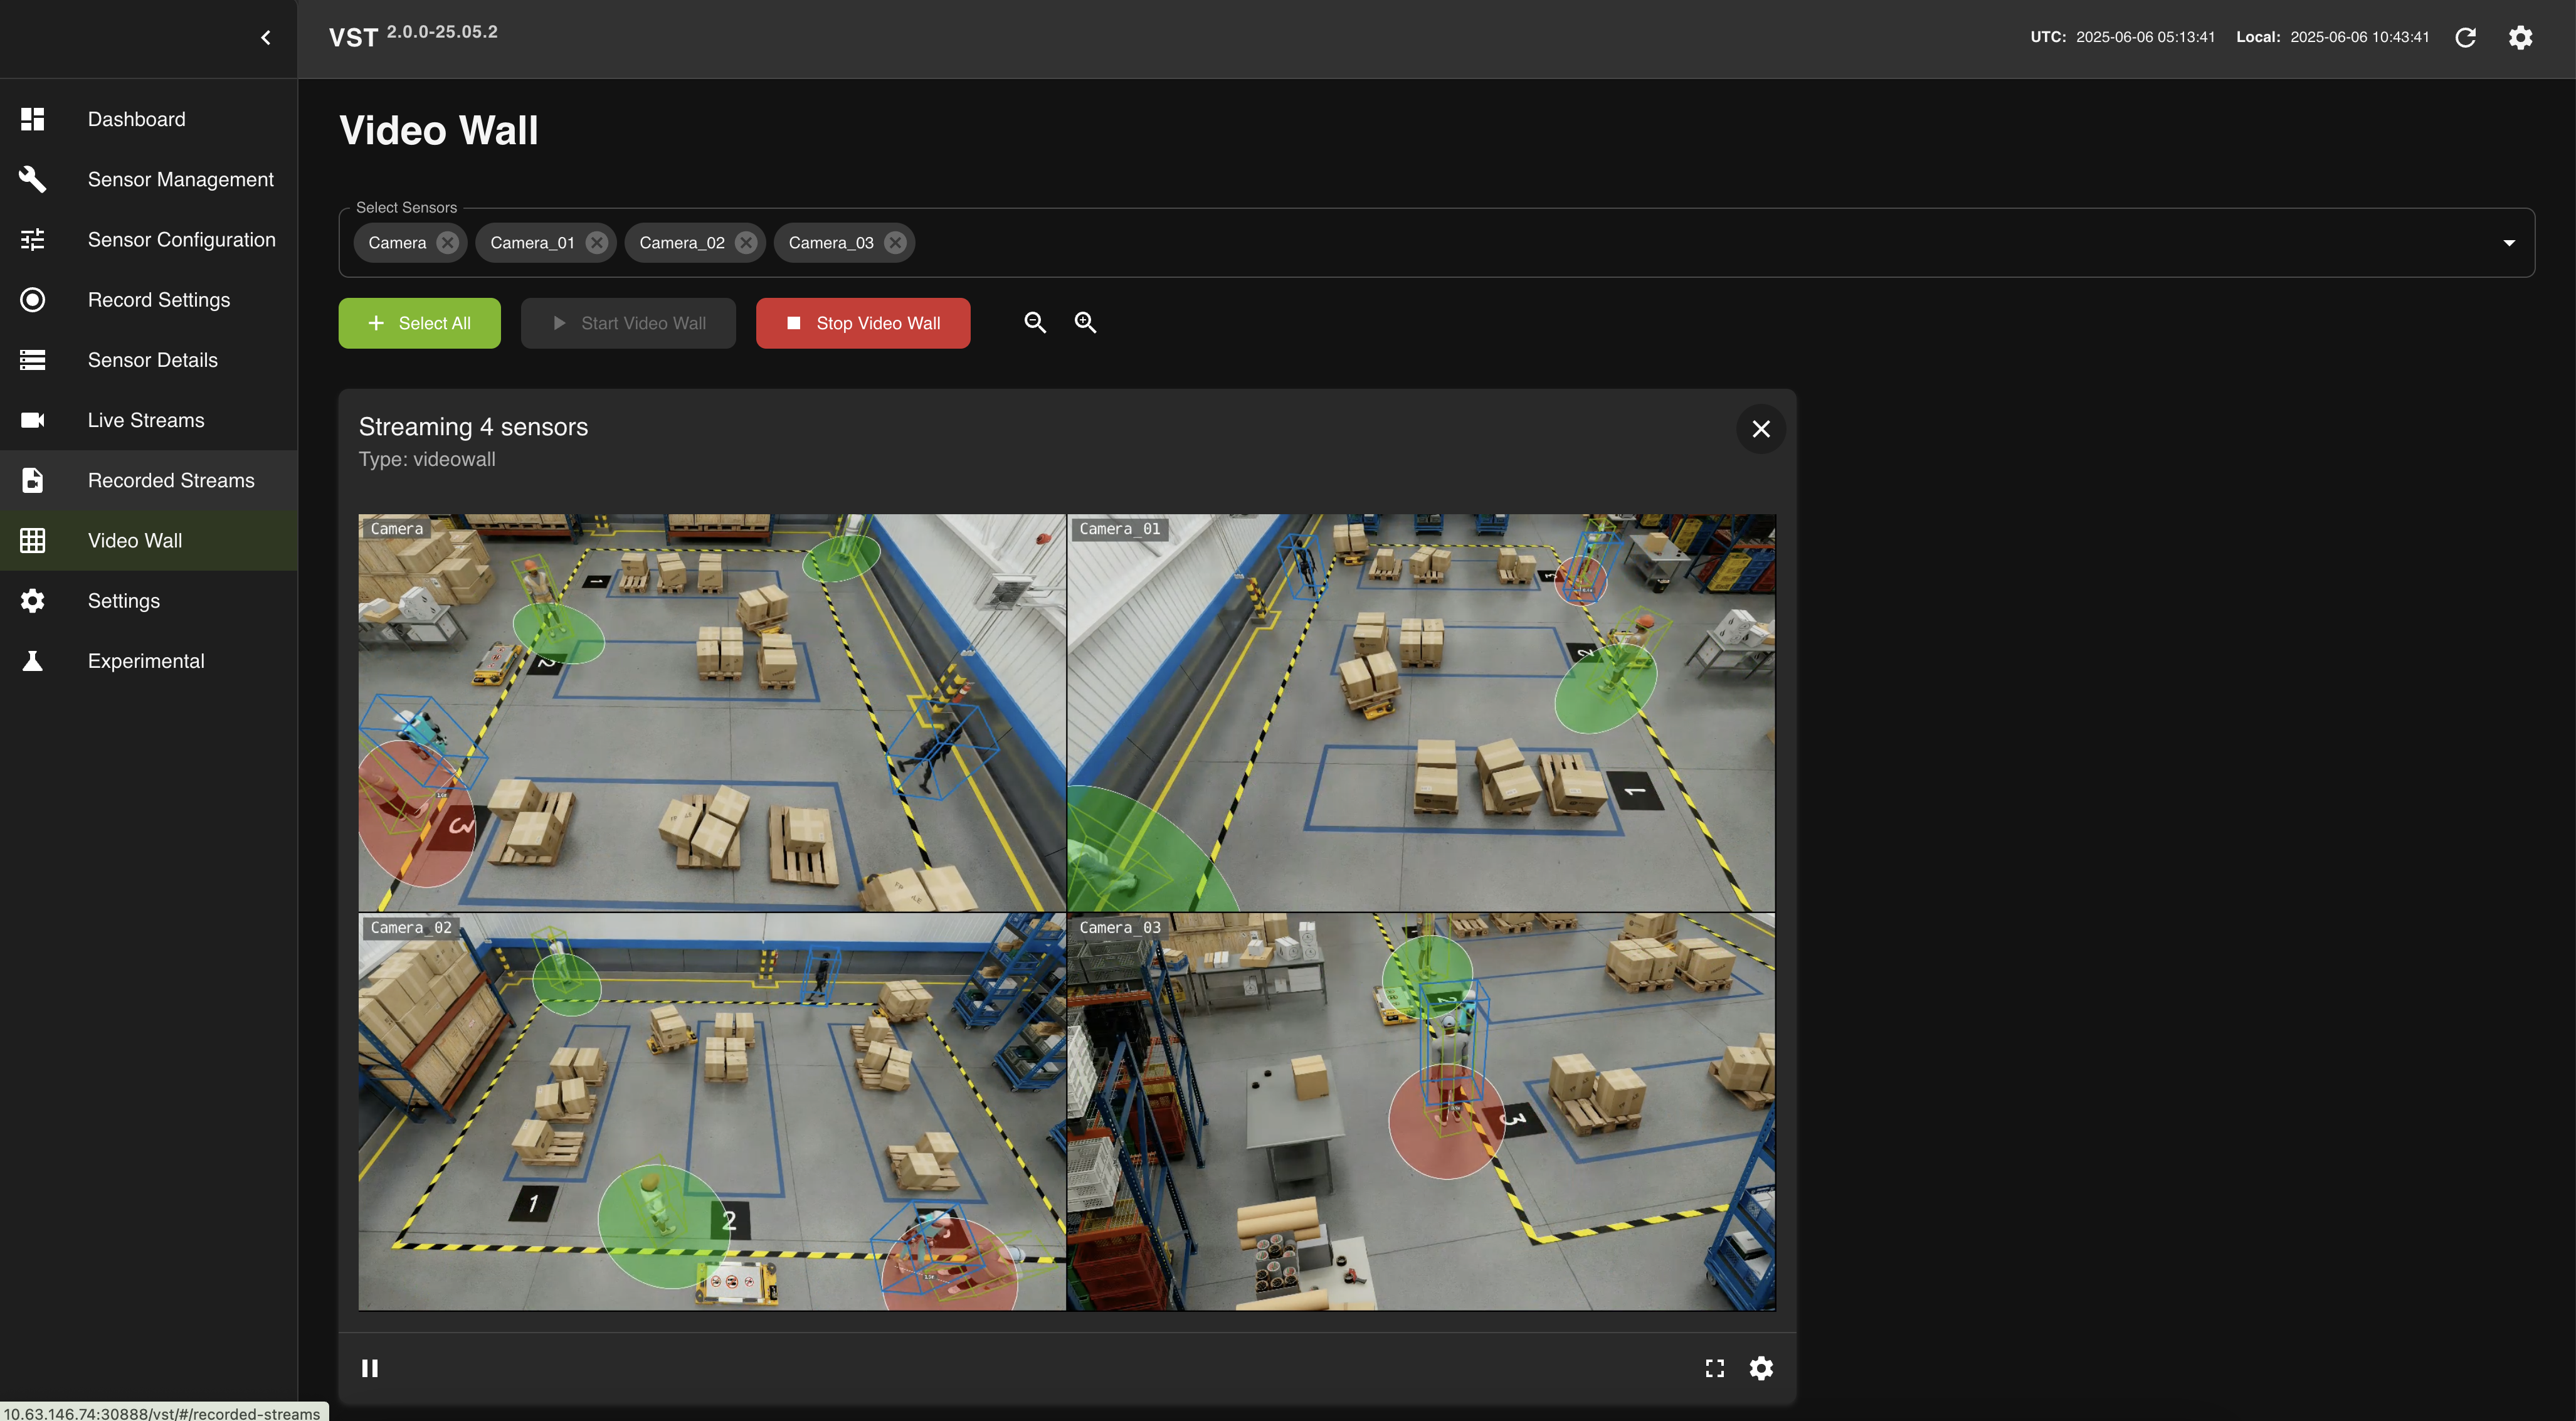This screenshot has height=1421, width=2576.
Task: Select the Experimental flask icon
Action: tap(32, 660)
